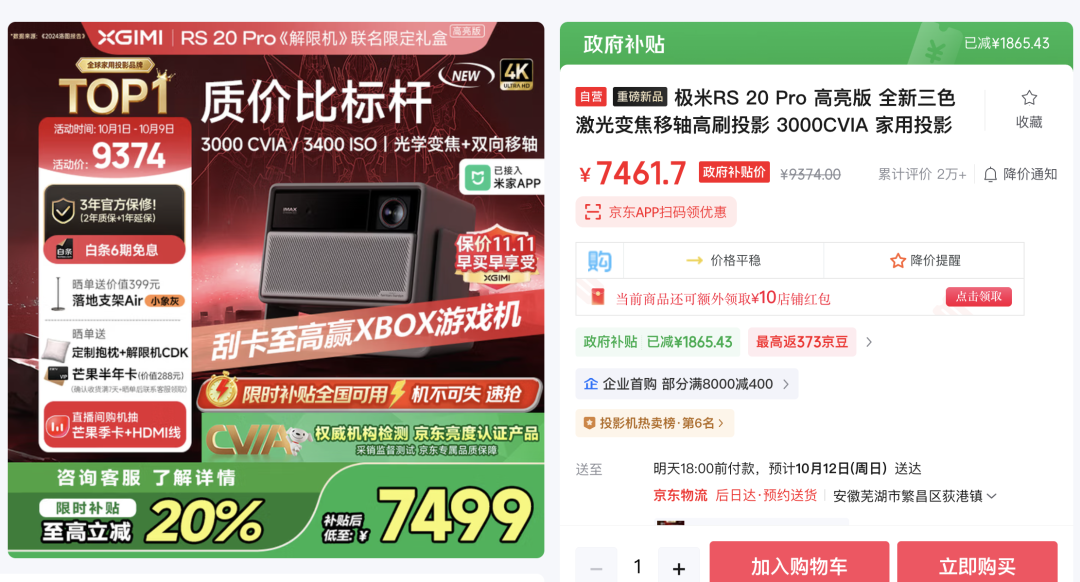Click 立即购买 button

click(x=977, y=563)
